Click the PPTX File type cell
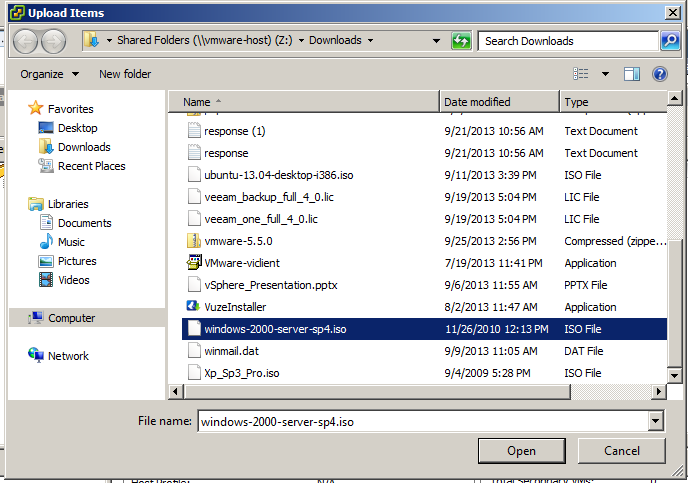 point(585,285)
